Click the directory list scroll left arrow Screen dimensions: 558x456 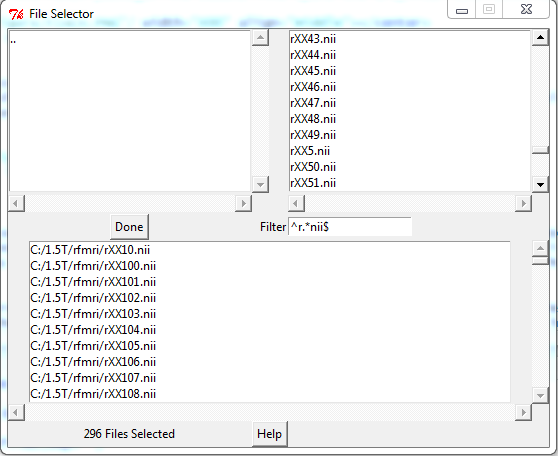(x=16, y=203)
